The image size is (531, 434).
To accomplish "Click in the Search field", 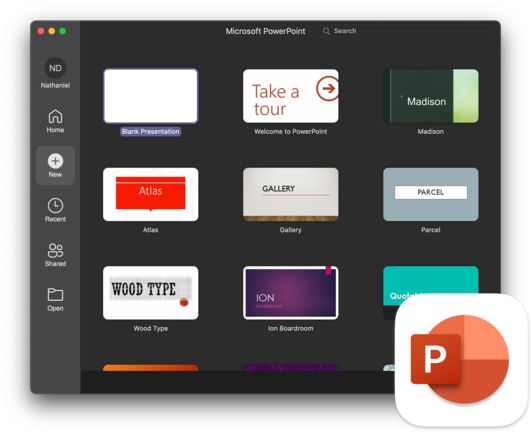I will pyautogui.click(x=407, y=31).
